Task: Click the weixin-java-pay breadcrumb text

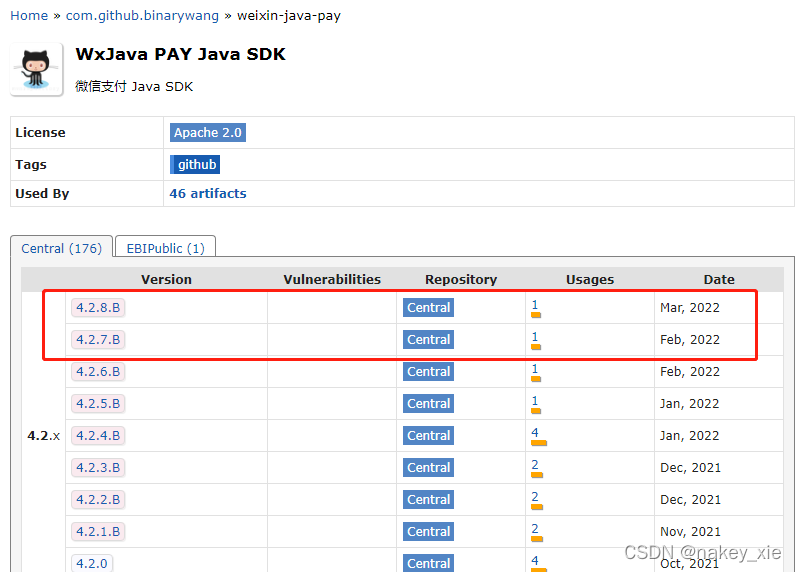Action: (x=289, y=16)
